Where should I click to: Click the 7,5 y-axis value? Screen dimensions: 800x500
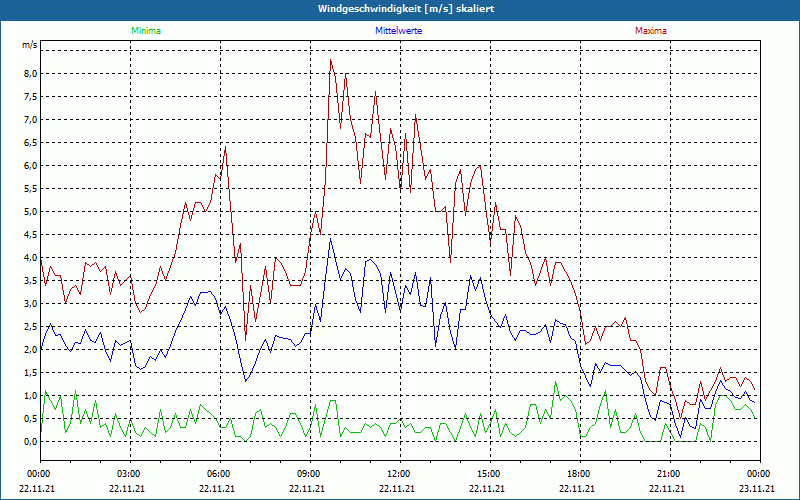pos(31,96)
